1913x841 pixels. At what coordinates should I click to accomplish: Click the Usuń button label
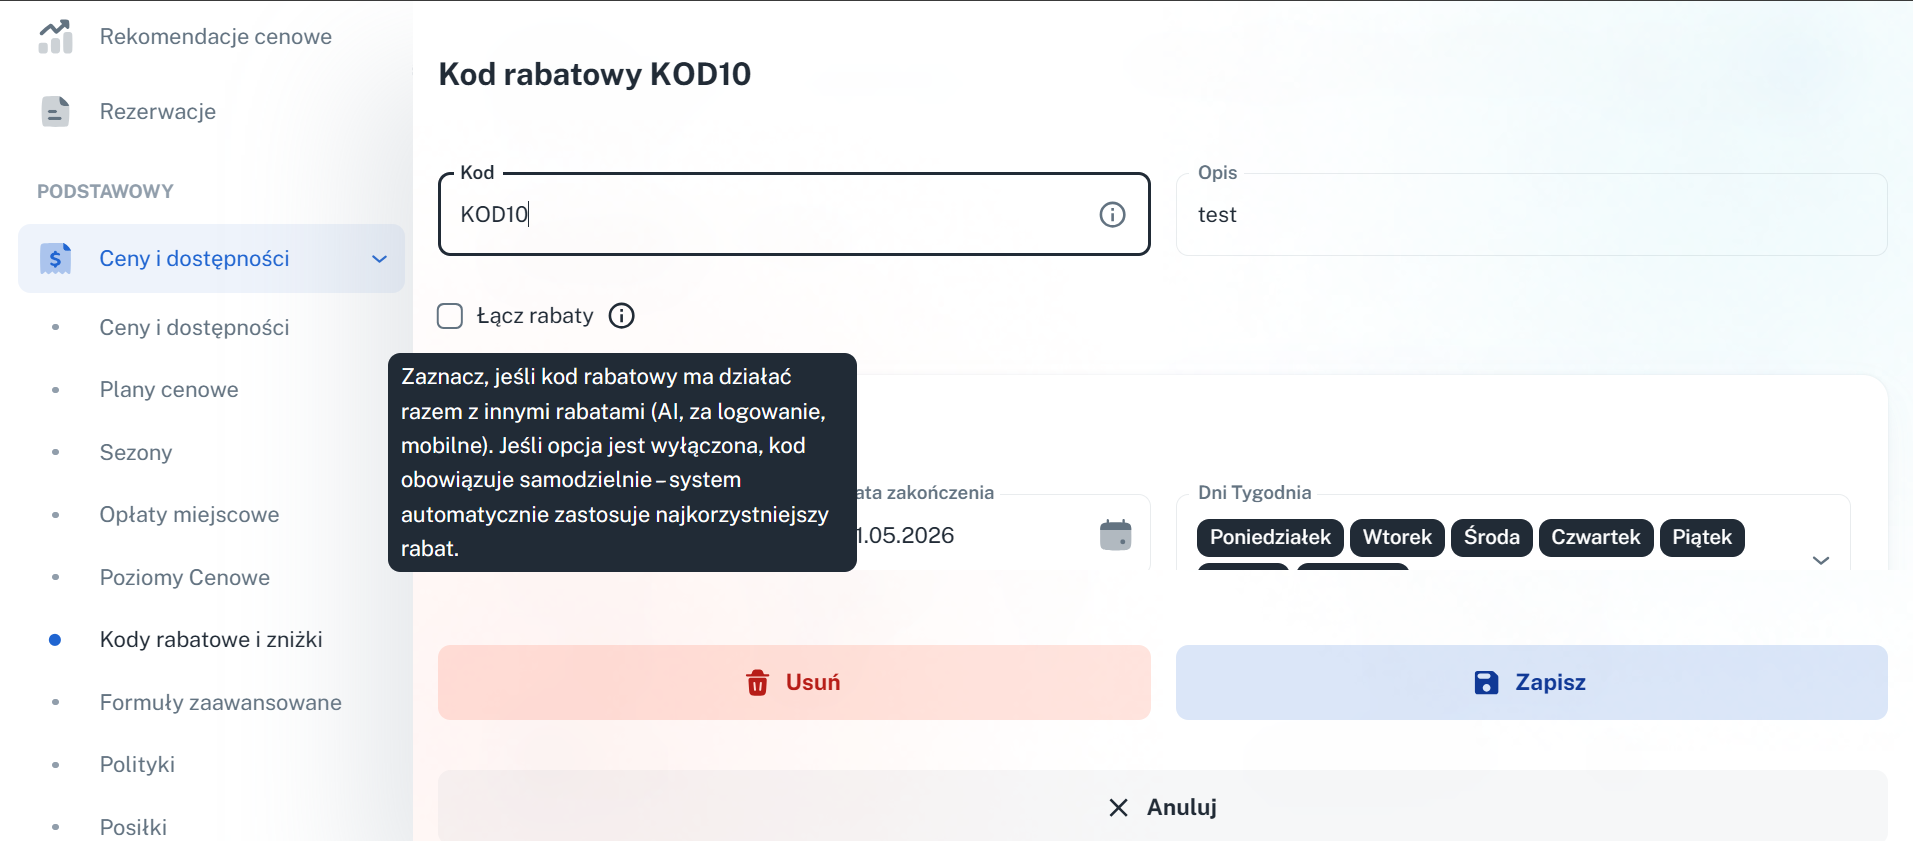tap(812, 682)
